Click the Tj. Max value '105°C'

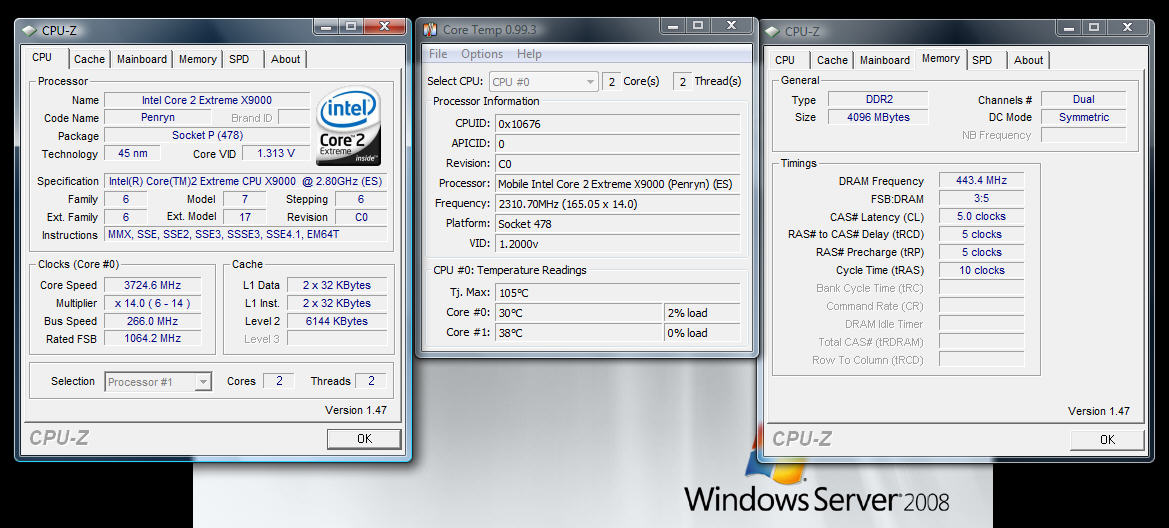617,292
